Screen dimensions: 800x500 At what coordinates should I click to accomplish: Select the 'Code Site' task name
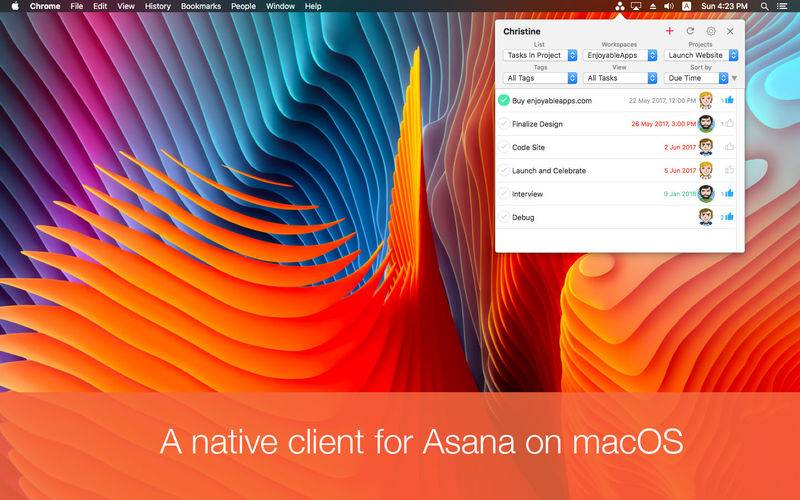point(529,147)
